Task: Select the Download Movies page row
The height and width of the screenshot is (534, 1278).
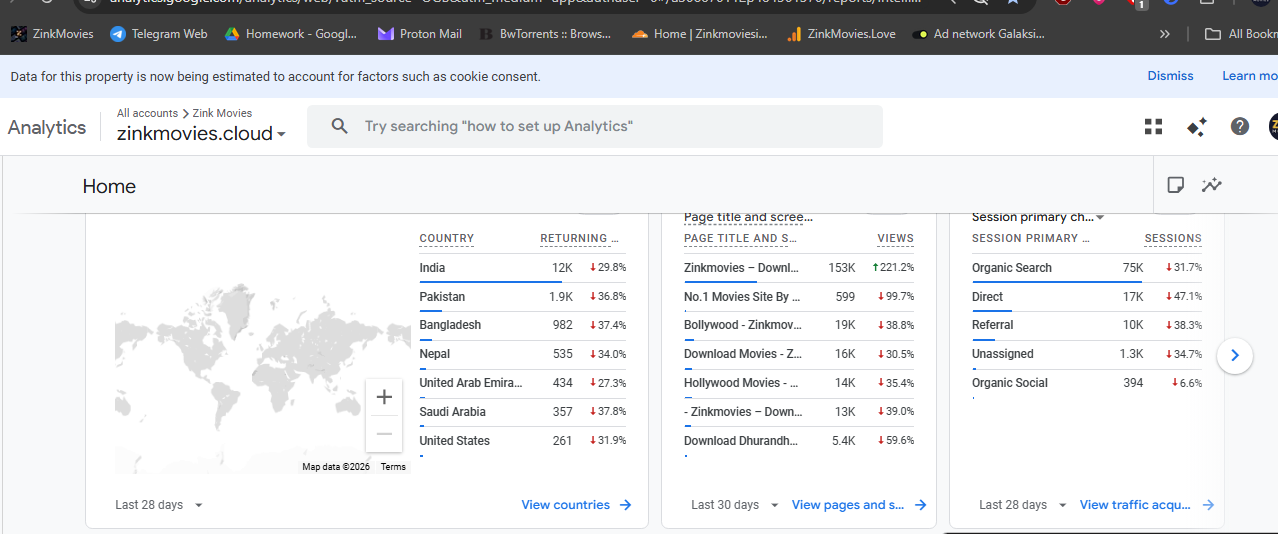Action: pos(799,354)
